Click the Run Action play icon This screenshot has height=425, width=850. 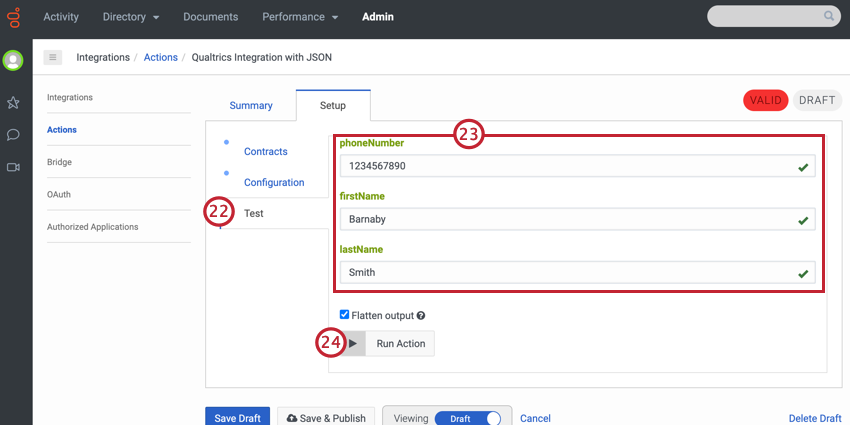(353, 343)
